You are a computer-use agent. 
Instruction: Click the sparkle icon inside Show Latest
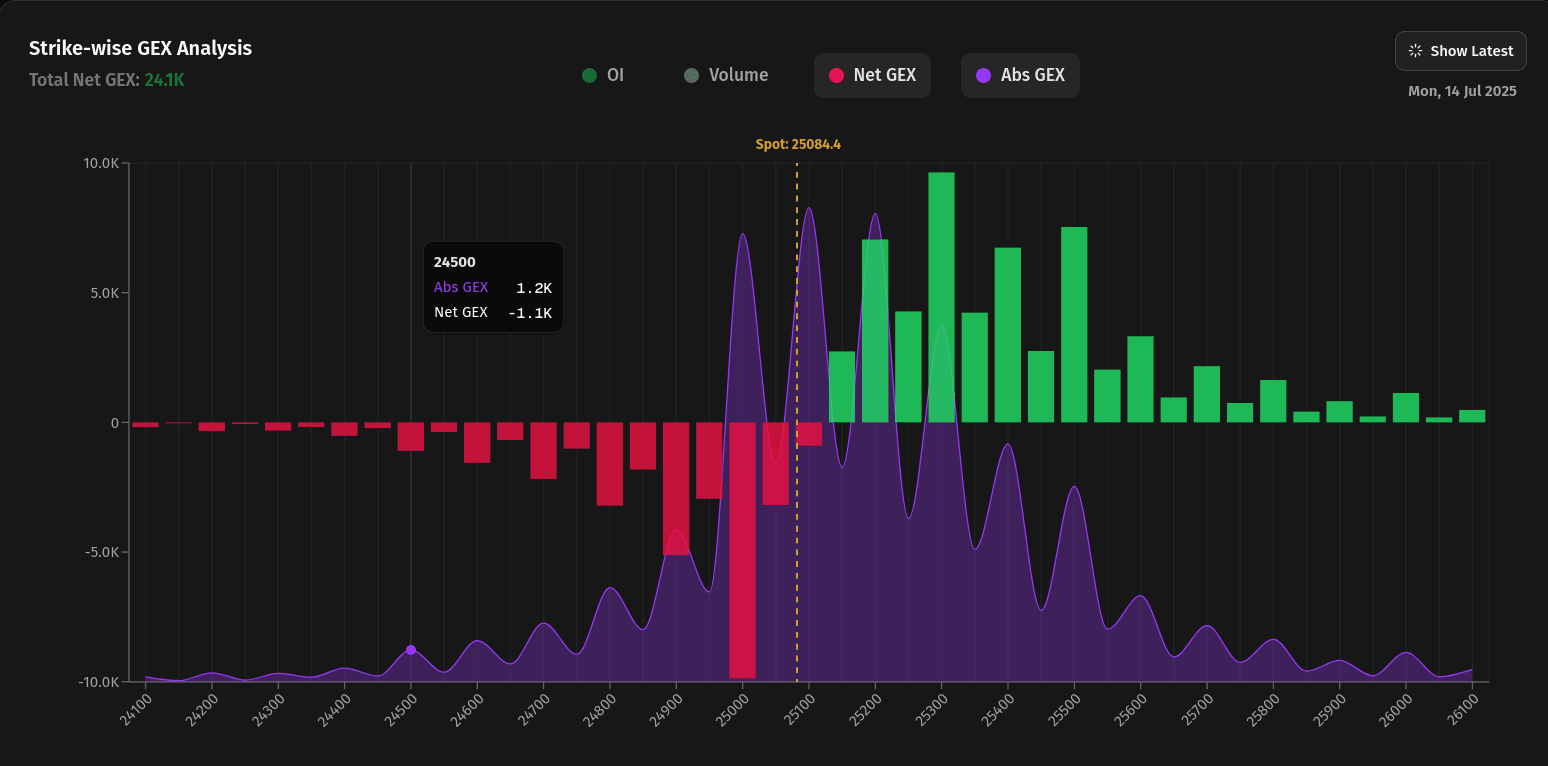pos(1414,50)
